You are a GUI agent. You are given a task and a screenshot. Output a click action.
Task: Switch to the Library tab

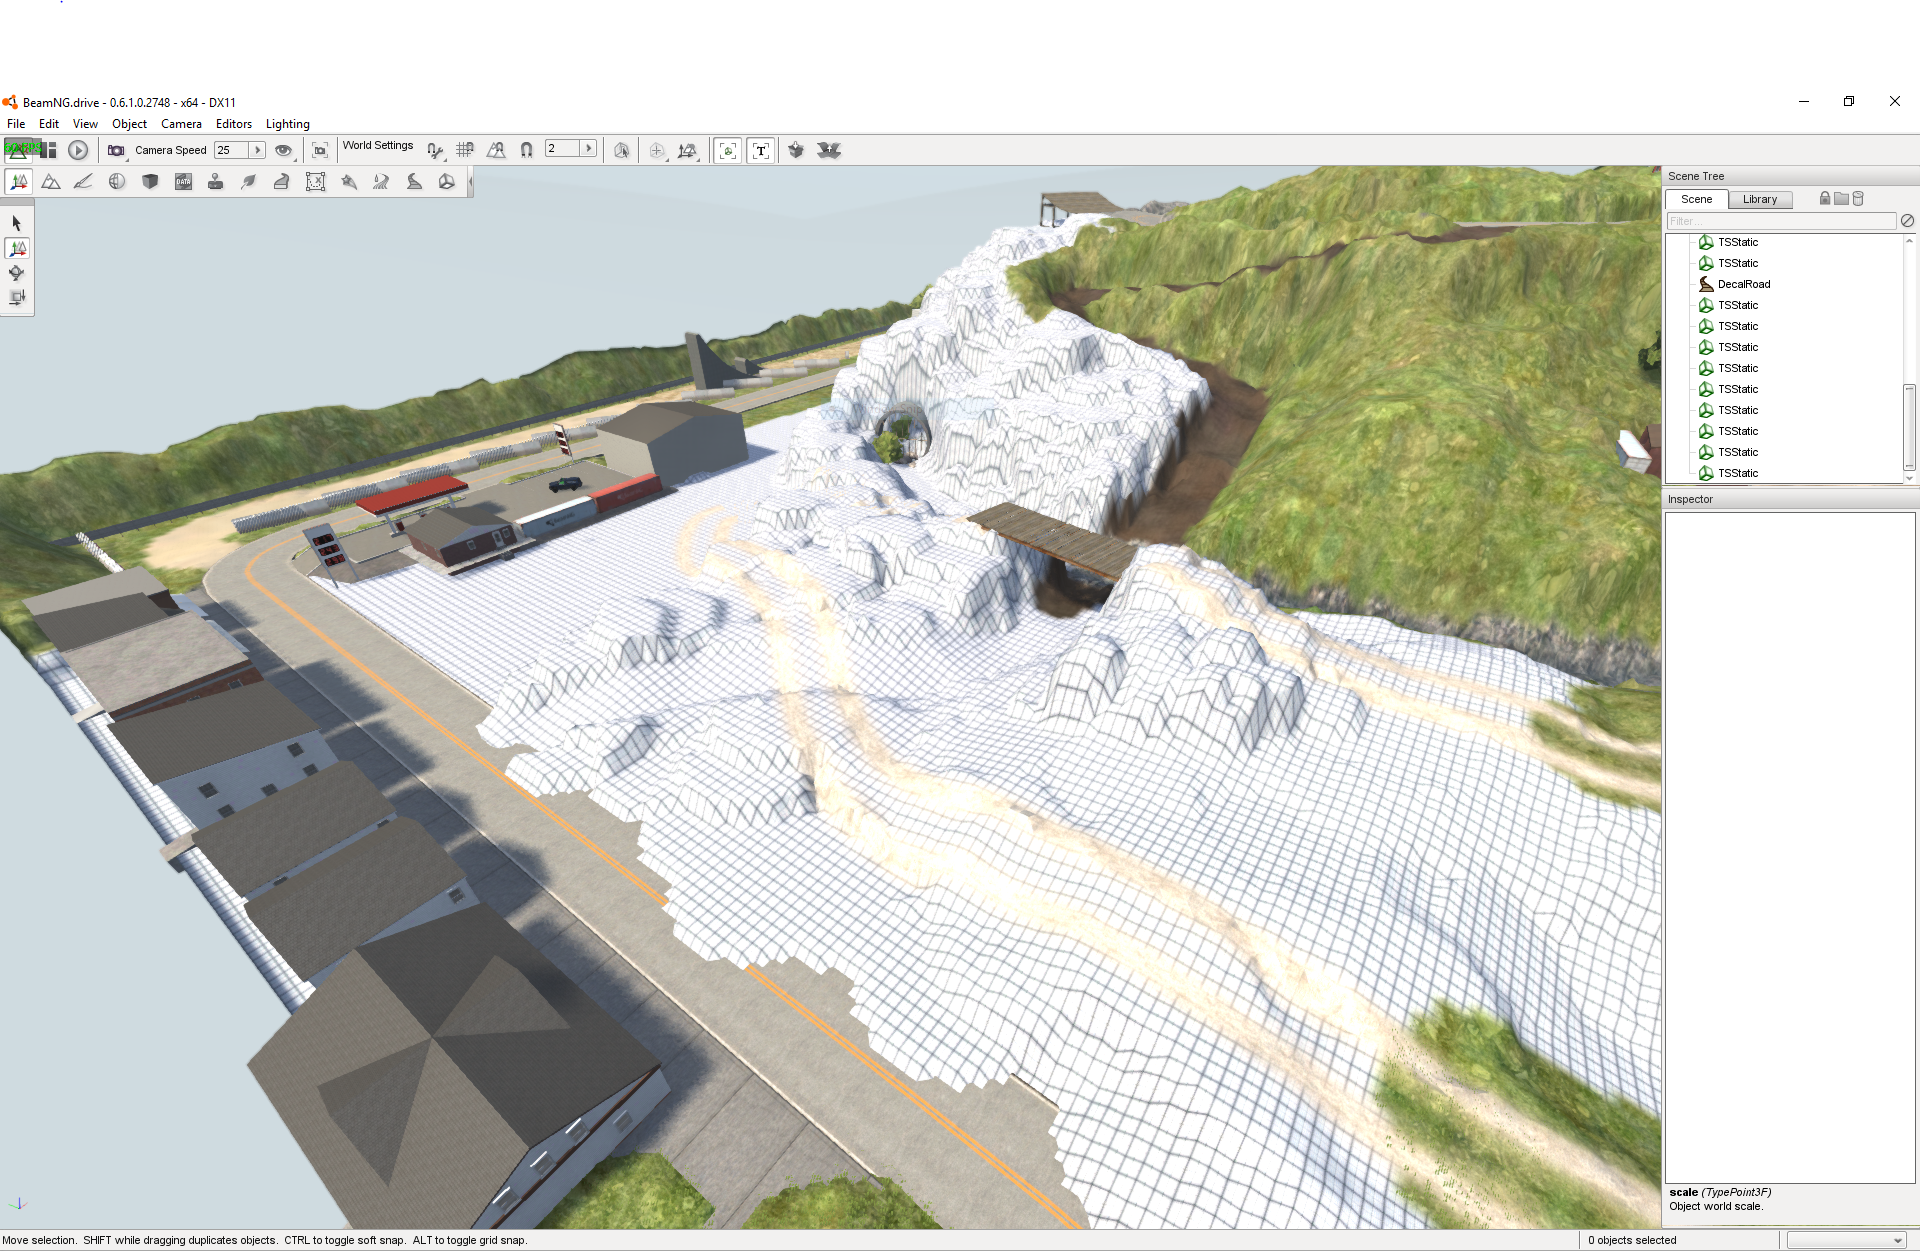pyautogui.click(x=1760, y=199)
